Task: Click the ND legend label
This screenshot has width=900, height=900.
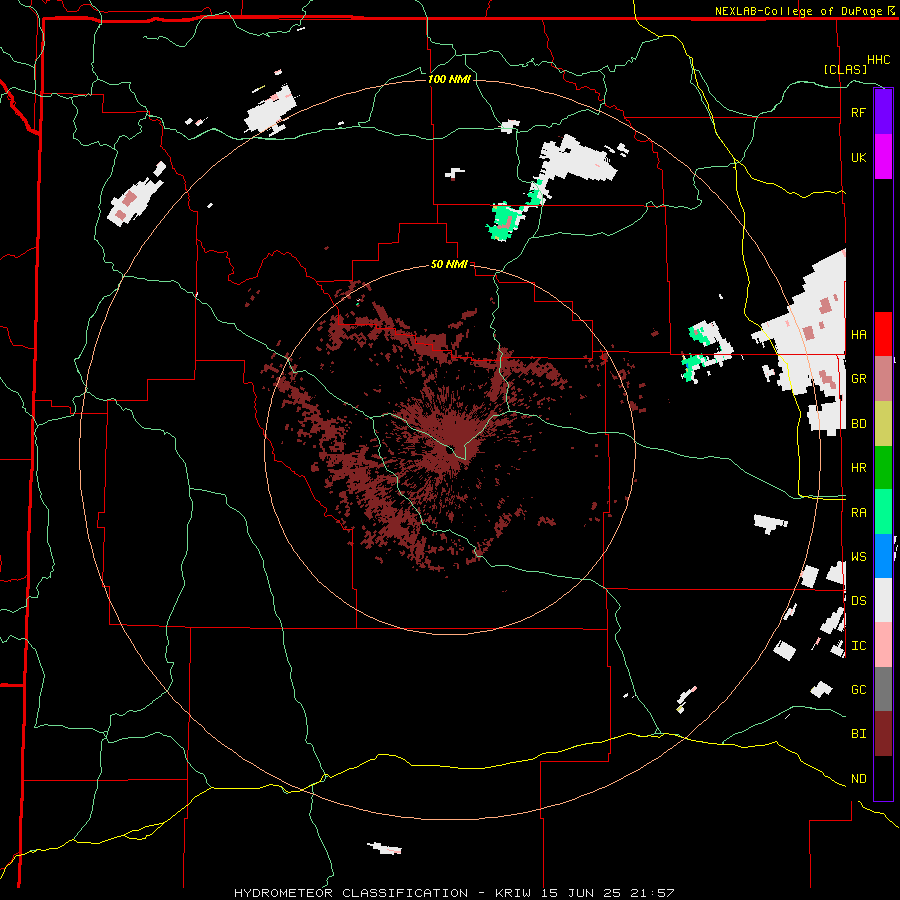Action: [858, 779]
